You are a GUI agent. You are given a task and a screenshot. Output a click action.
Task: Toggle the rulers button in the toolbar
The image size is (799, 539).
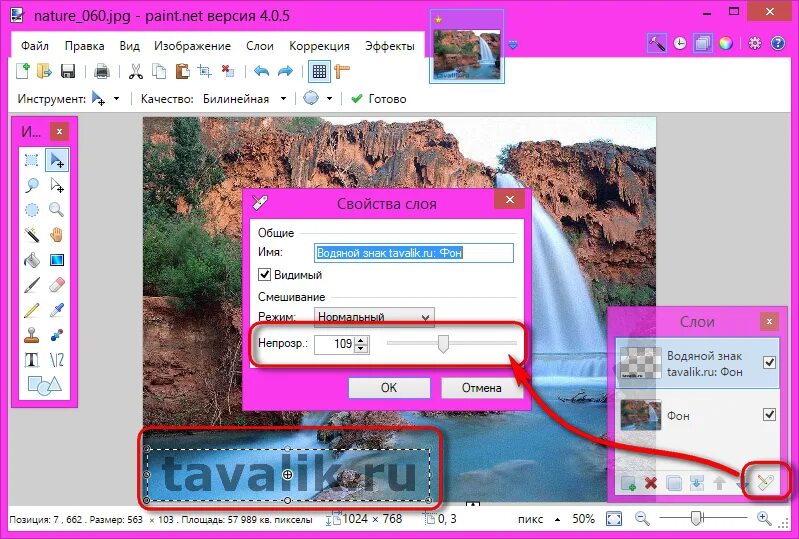(342, 71)
